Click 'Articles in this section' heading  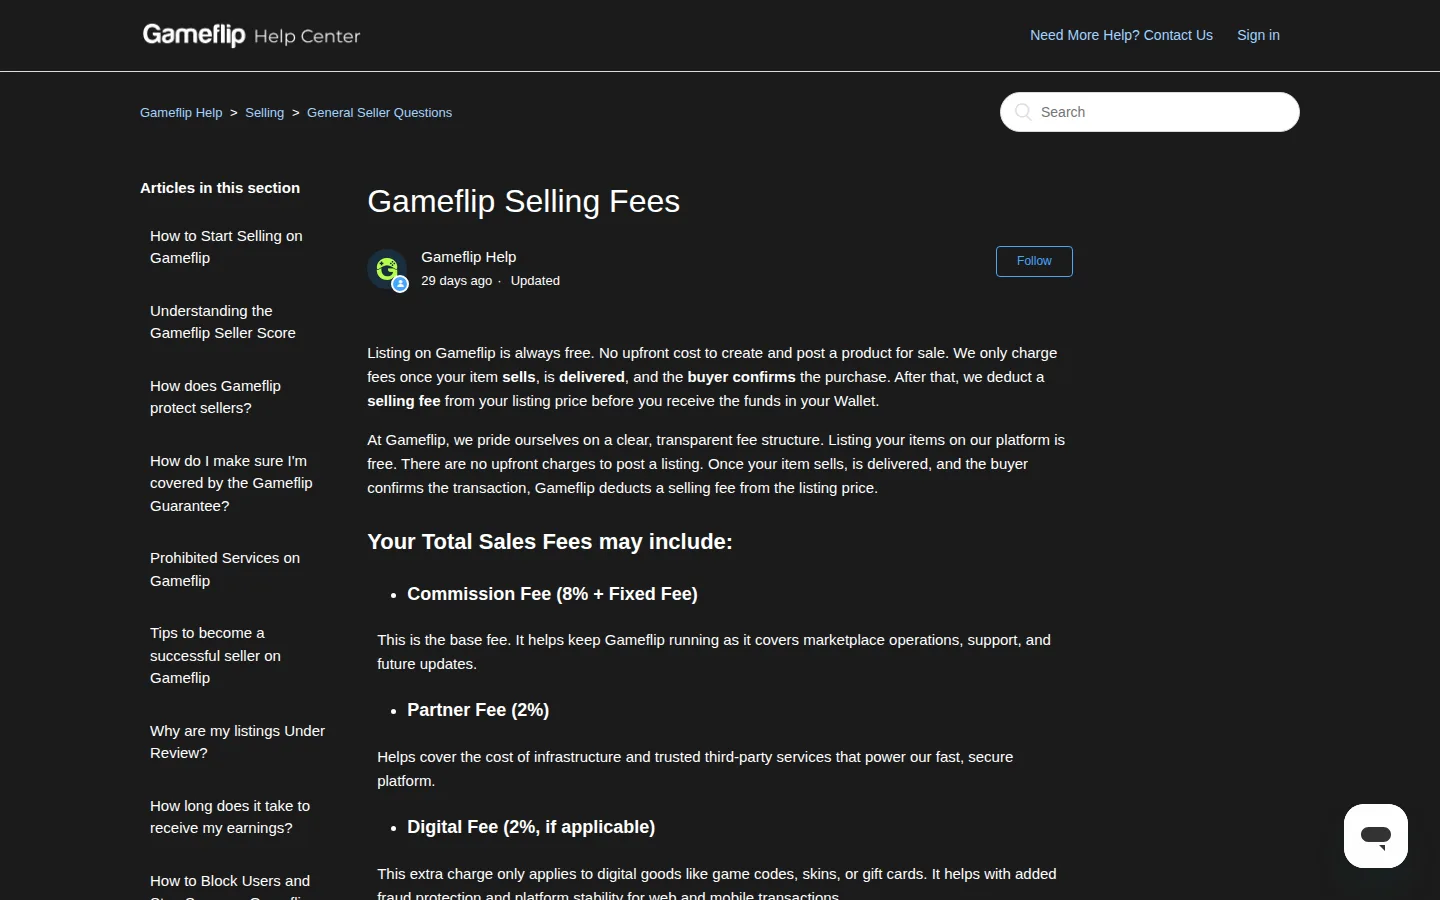coord(220,188)
